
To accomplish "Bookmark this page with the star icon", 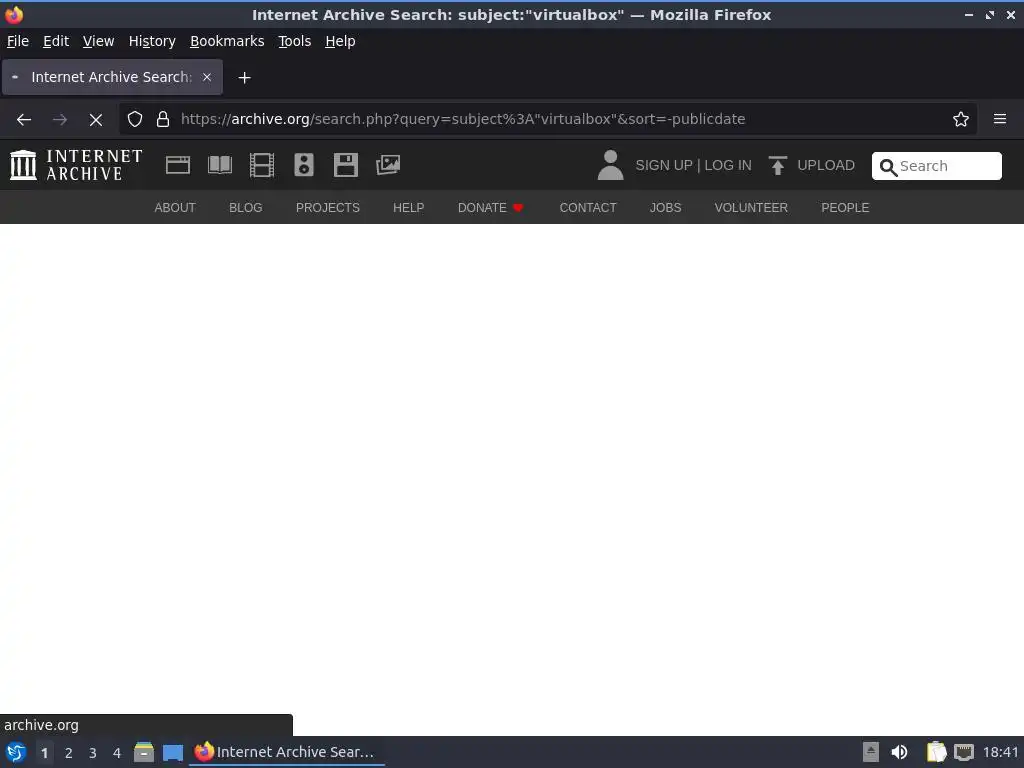I will click(x=961, y=120).
